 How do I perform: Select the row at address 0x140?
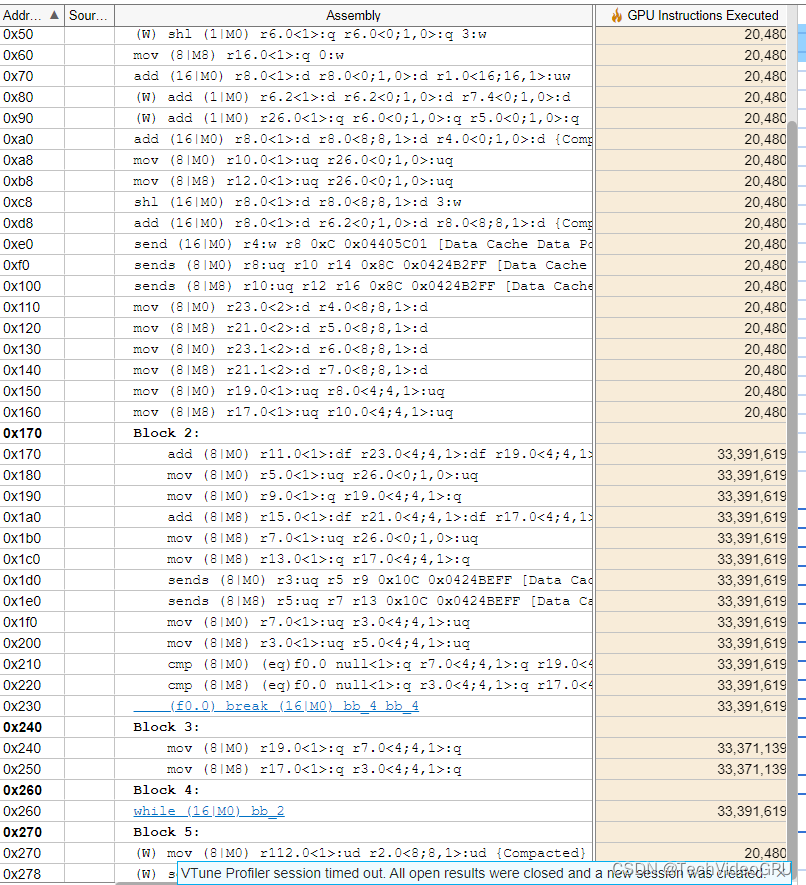tap(393, 370)
